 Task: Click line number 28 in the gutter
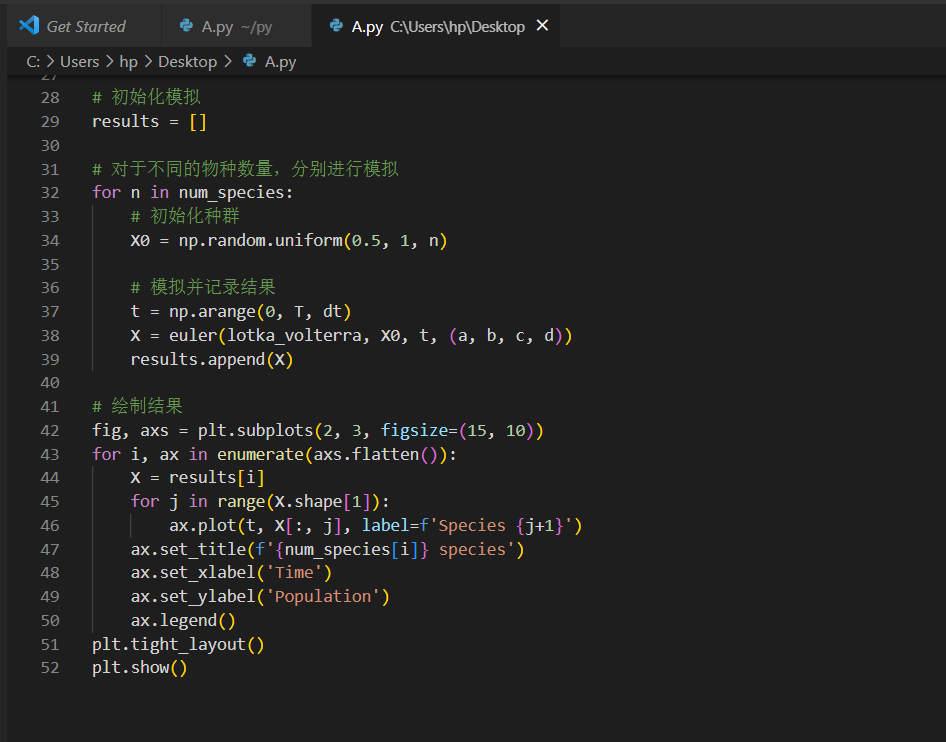click(x=50, y=98)
